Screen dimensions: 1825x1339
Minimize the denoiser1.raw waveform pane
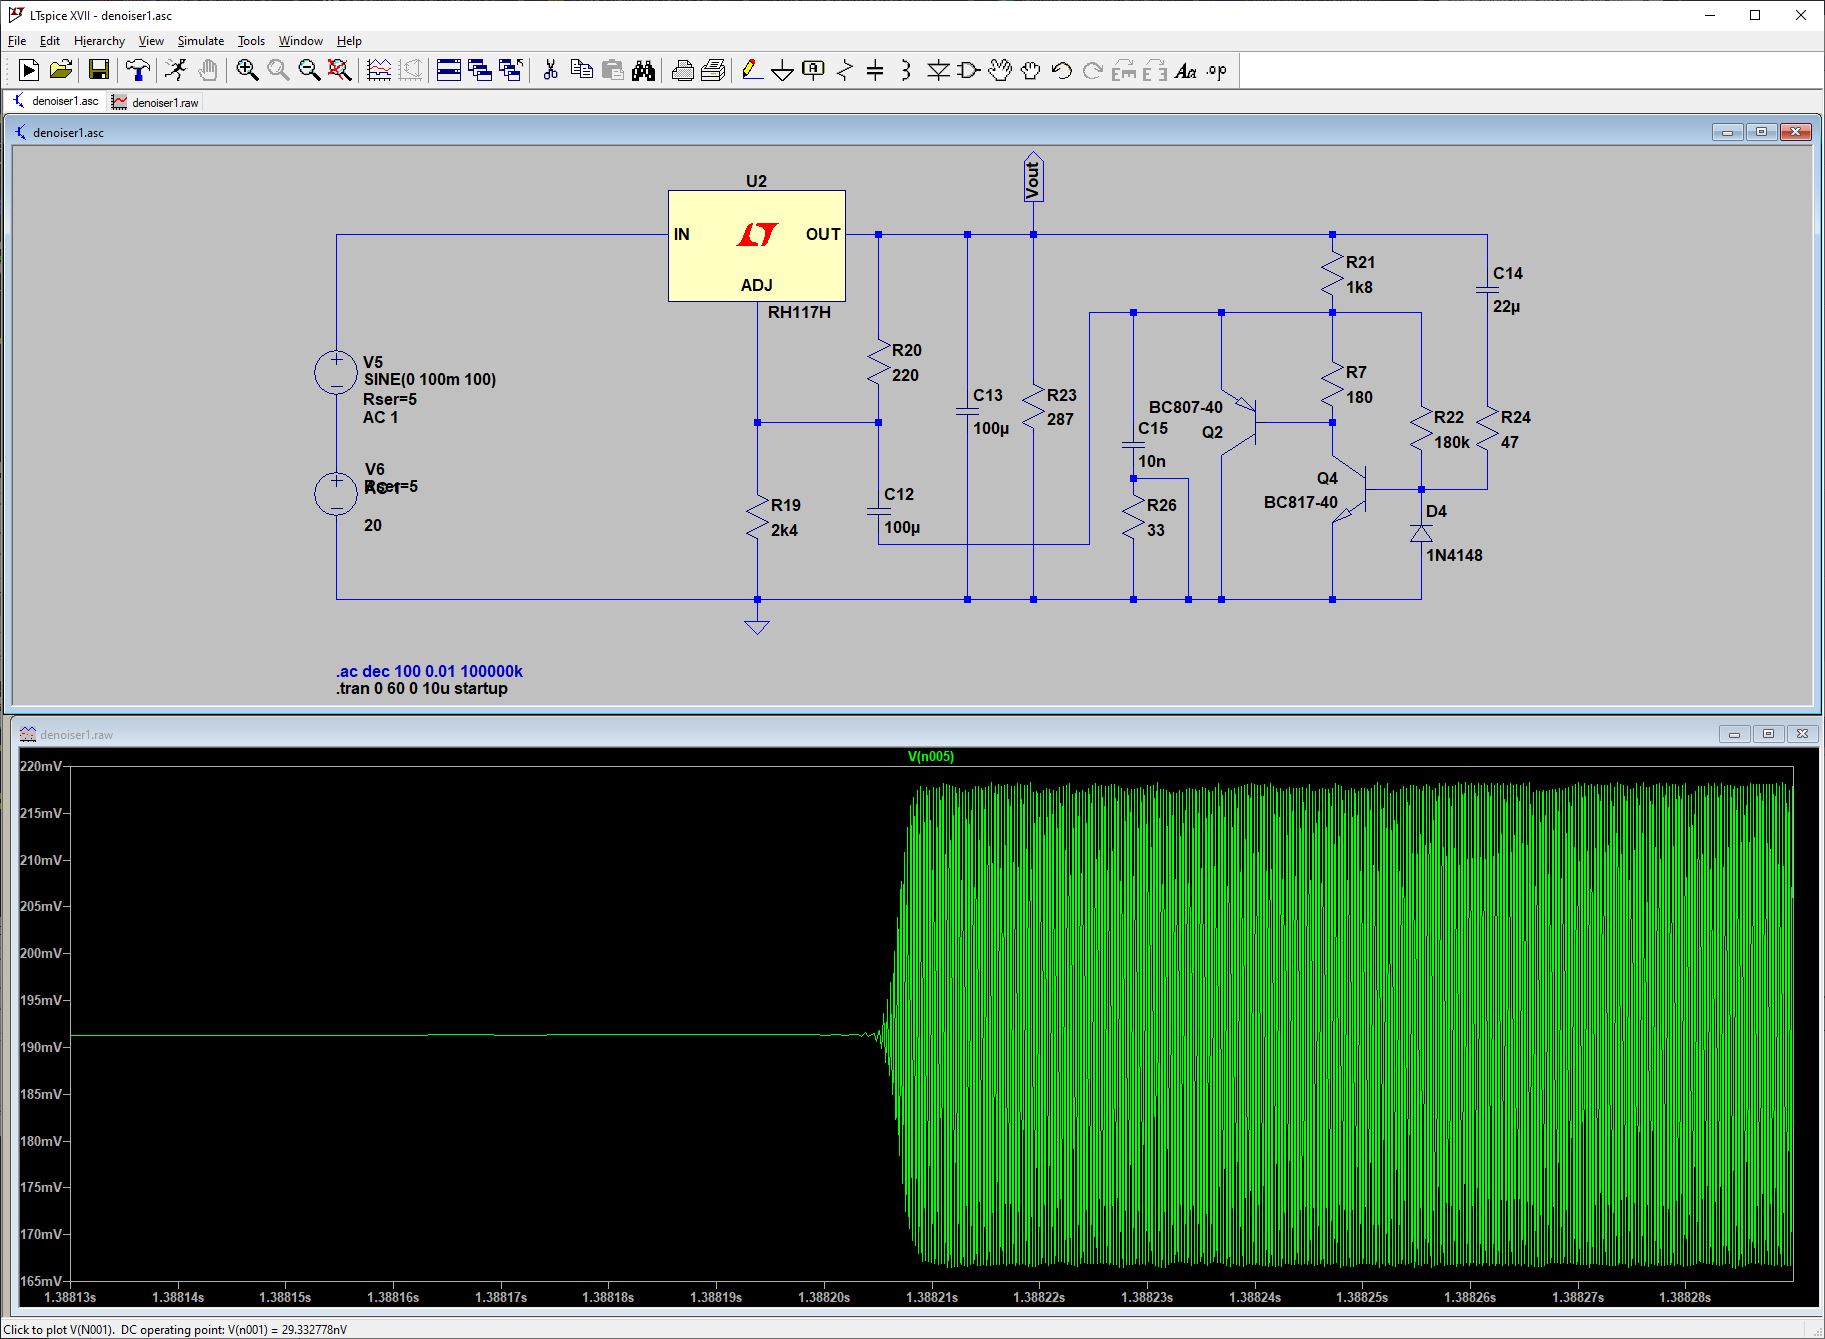pyautogui.click(x=1734, y=734)
